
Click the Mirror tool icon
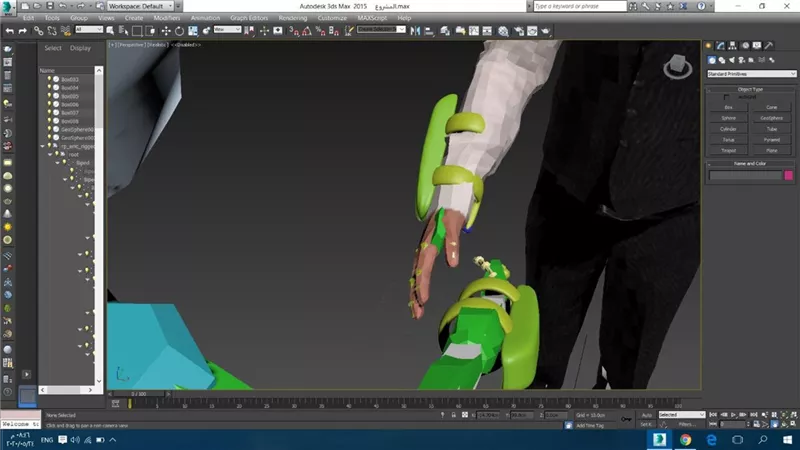(x=415, y=31)
